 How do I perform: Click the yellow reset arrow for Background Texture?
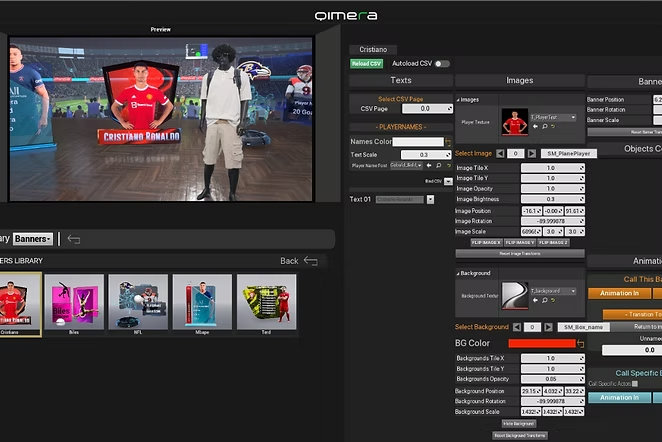[553, 300]
